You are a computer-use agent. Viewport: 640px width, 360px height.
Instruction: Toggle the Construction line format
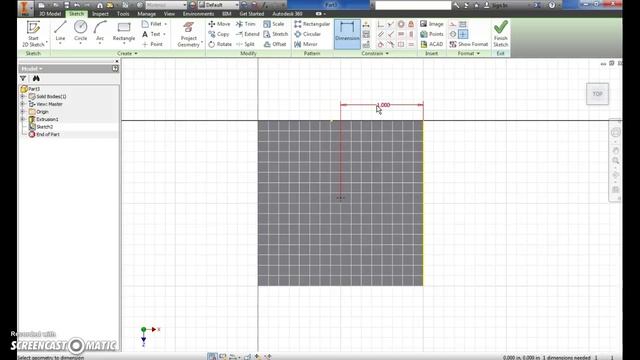(453, 24)
